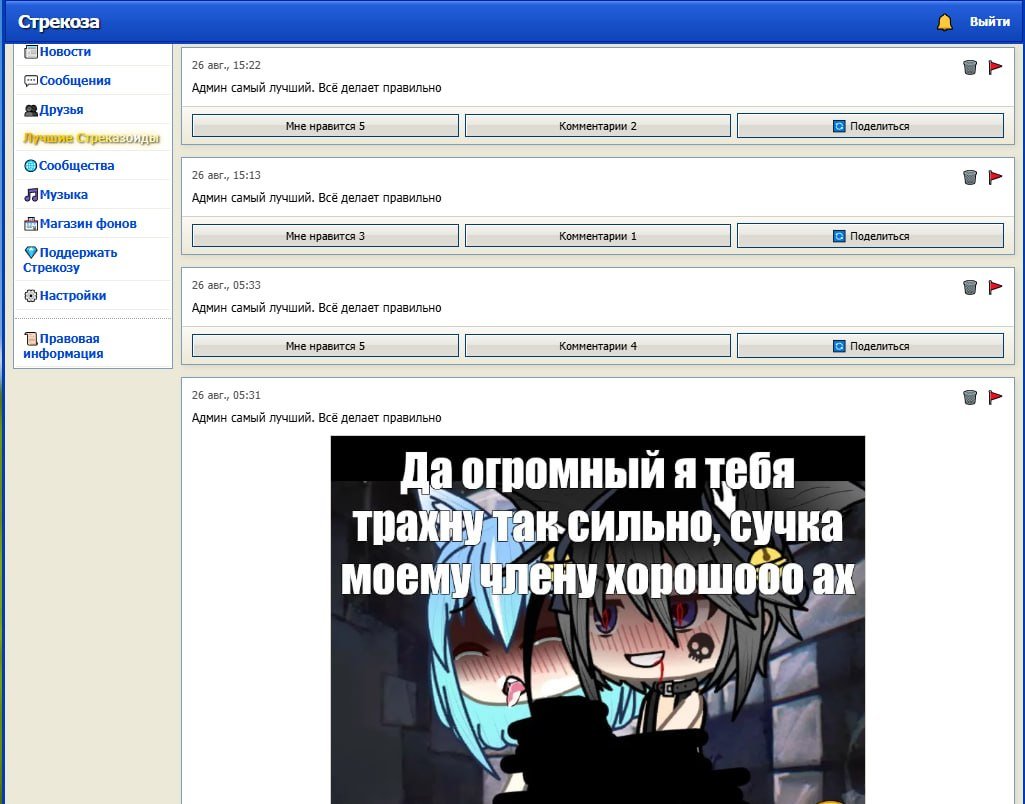
Task: Click the Настройки gear icon
Action: click(x=31, y=296)
